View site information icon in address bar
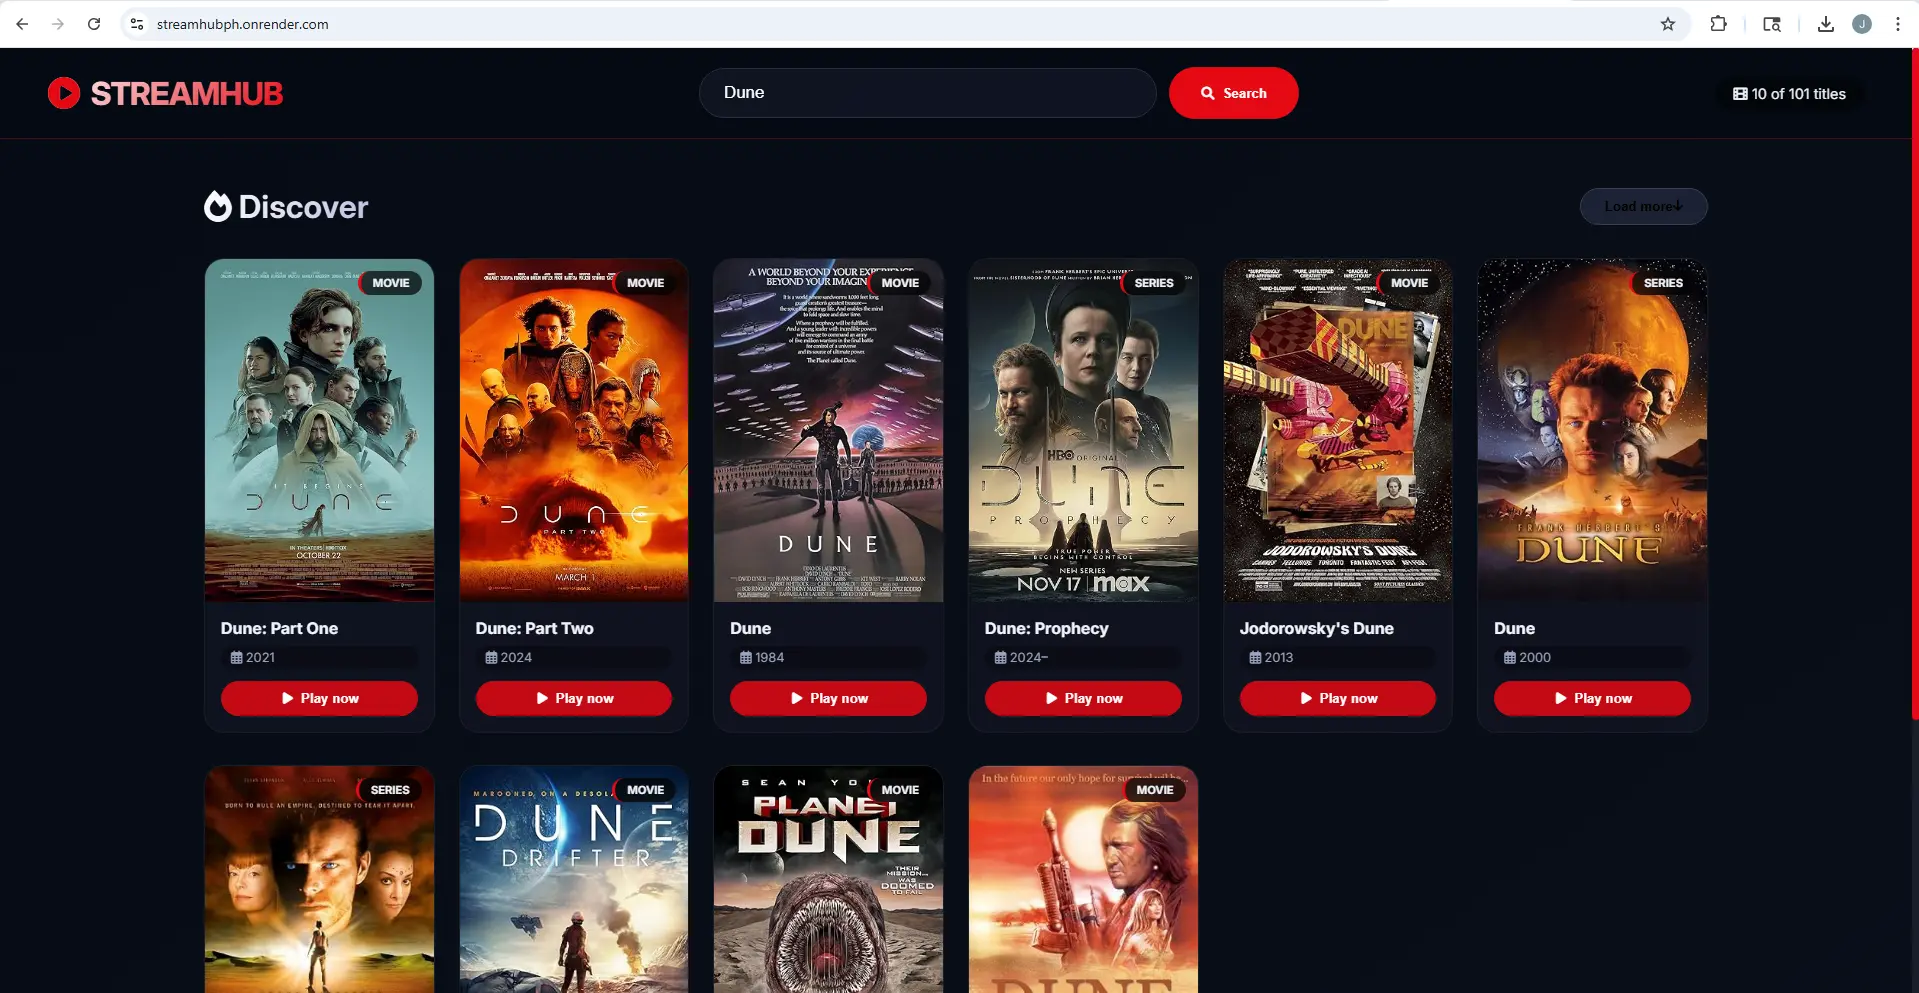 [137, 24]
